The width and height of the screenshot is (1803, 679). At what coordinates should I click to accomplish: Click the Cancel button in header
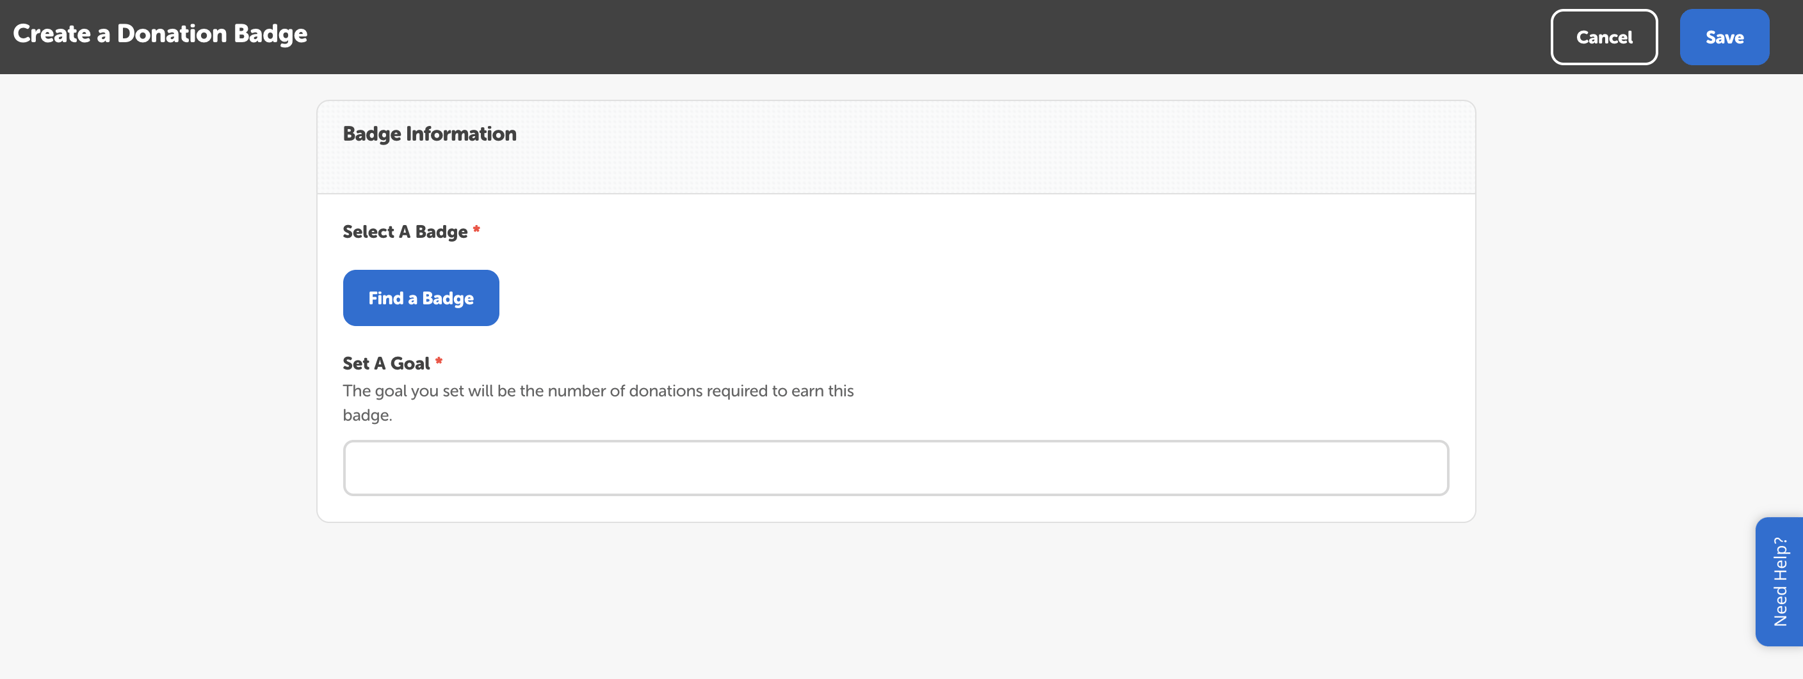pos(1603,37)
